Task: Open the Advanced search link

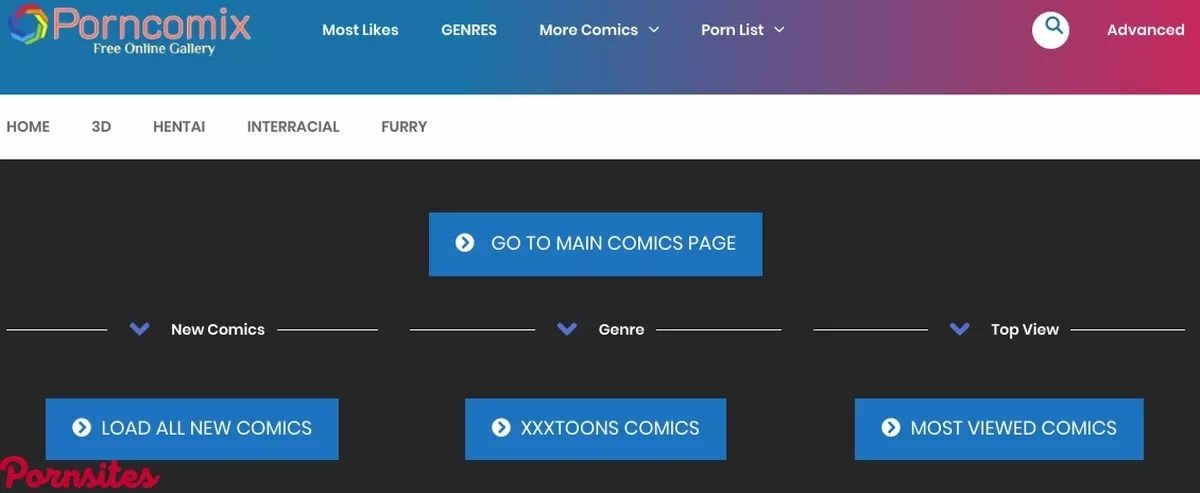Action: pyautogui.click(x=1145, y=30)
